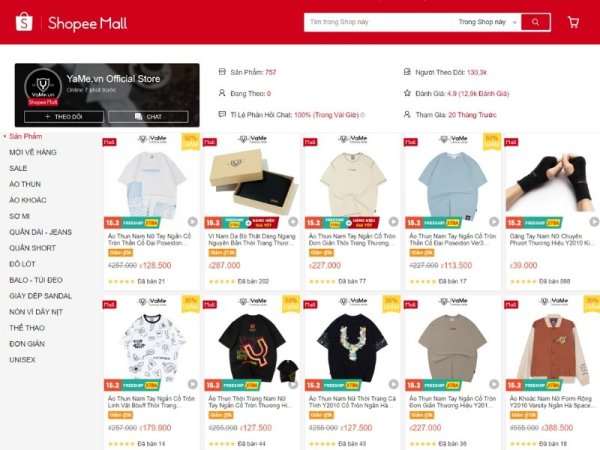Play video on white Poseidon t-shirt

point(192,222)
